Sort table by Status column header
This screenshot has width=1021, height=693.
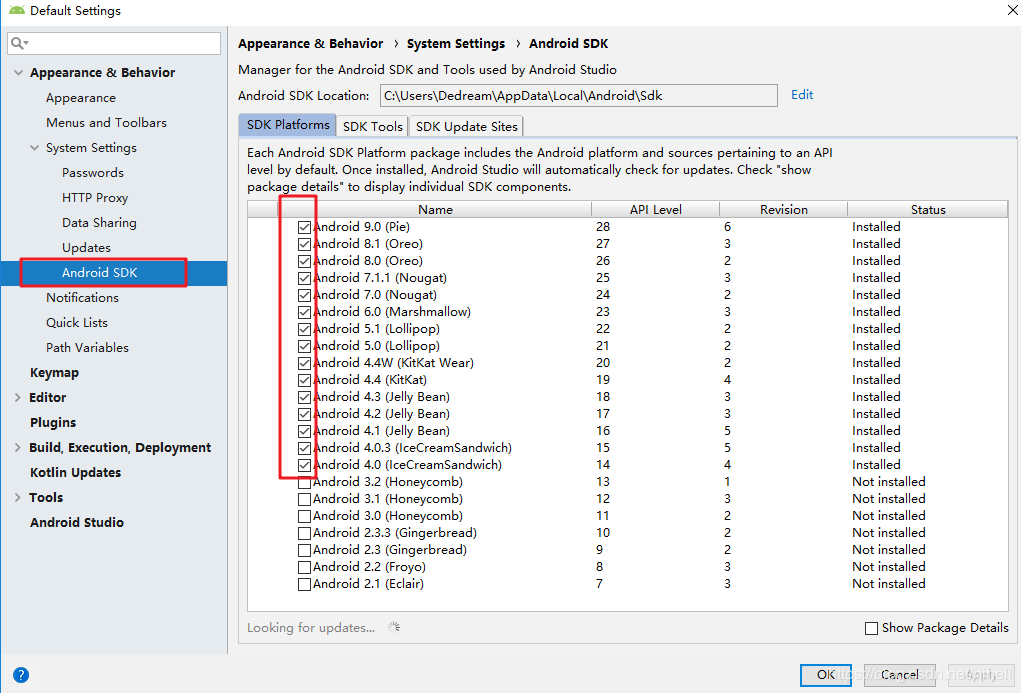pos(928,210)
